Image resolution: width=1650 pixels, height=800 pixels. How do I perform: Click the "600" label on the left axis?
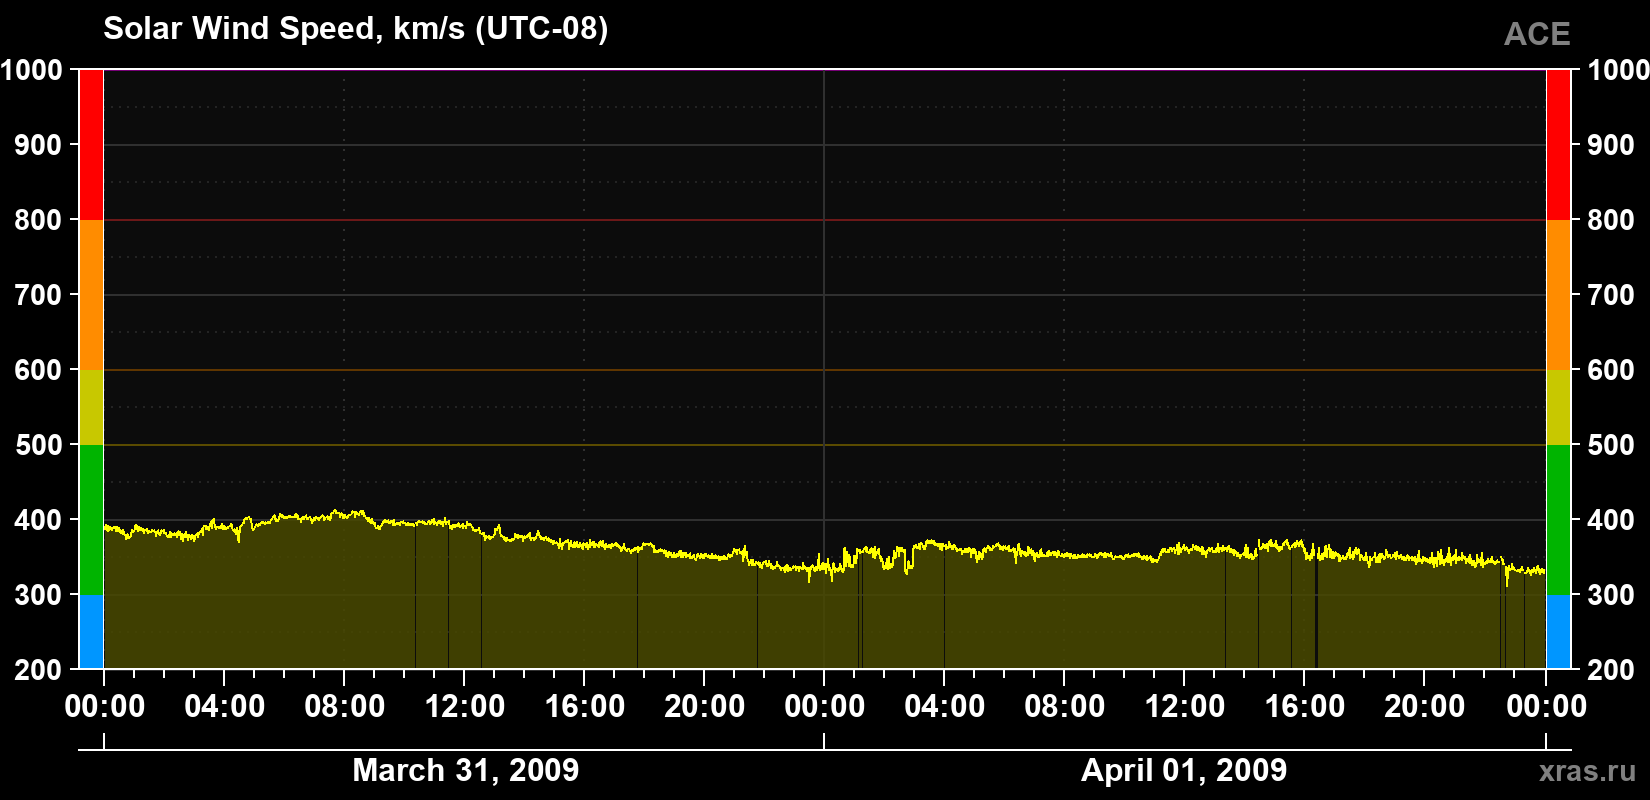coord(39,370)
